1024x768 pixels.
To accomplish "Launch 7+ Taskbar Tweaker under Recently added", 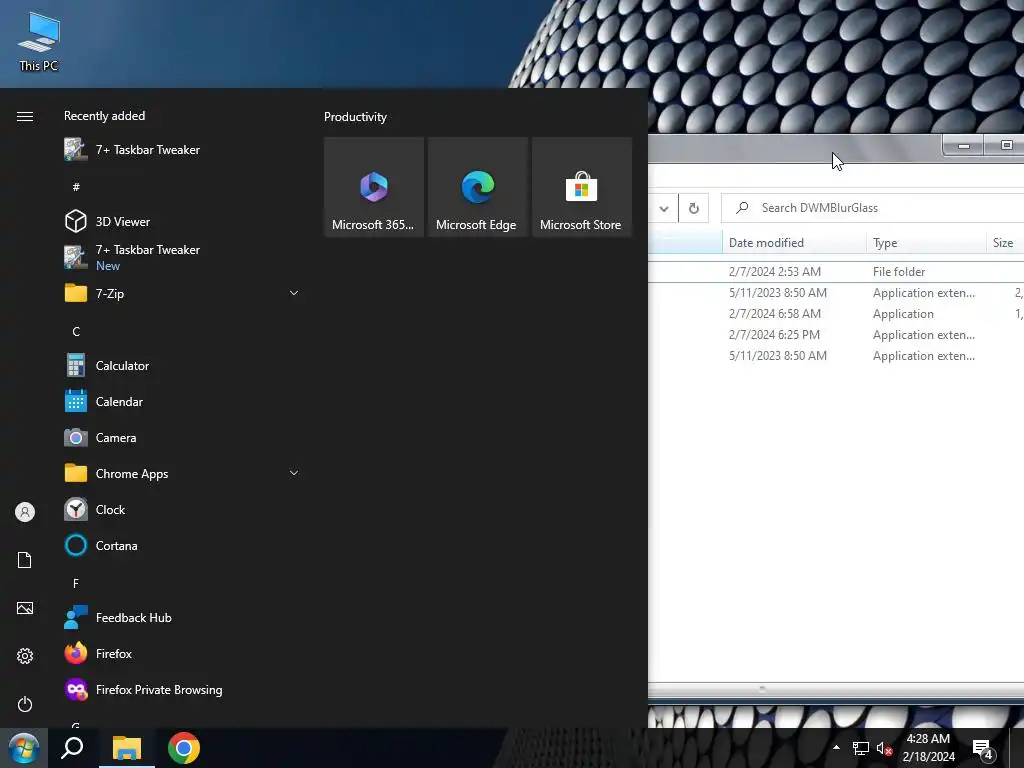I will point(183,150).
